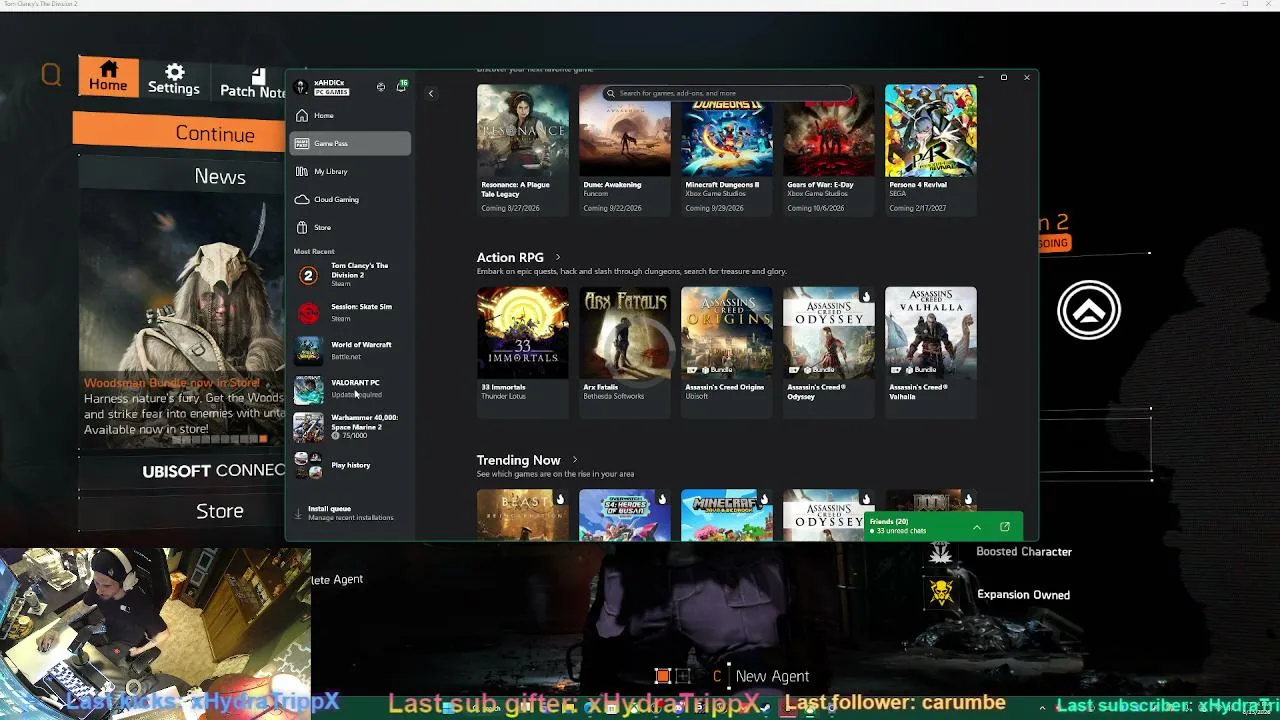The image size is (1280, 720).
Task: Click the Store shopping bag icon
Action: 302,227
